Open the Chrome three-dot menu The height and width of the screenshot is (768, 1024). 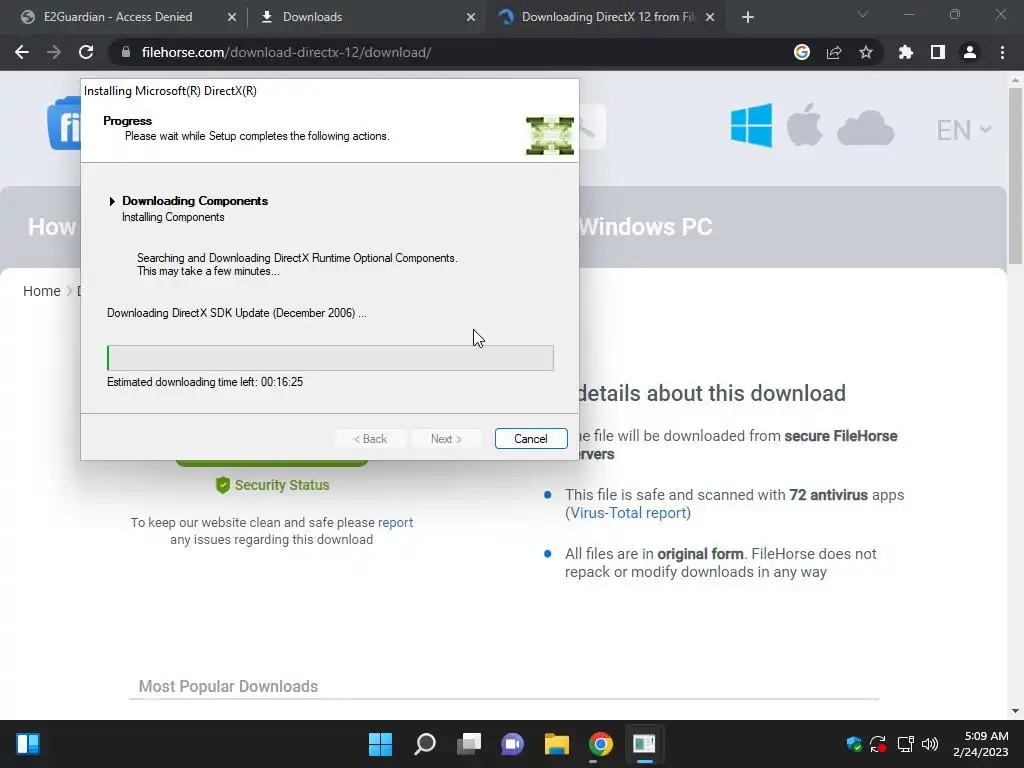(1002, 52)
